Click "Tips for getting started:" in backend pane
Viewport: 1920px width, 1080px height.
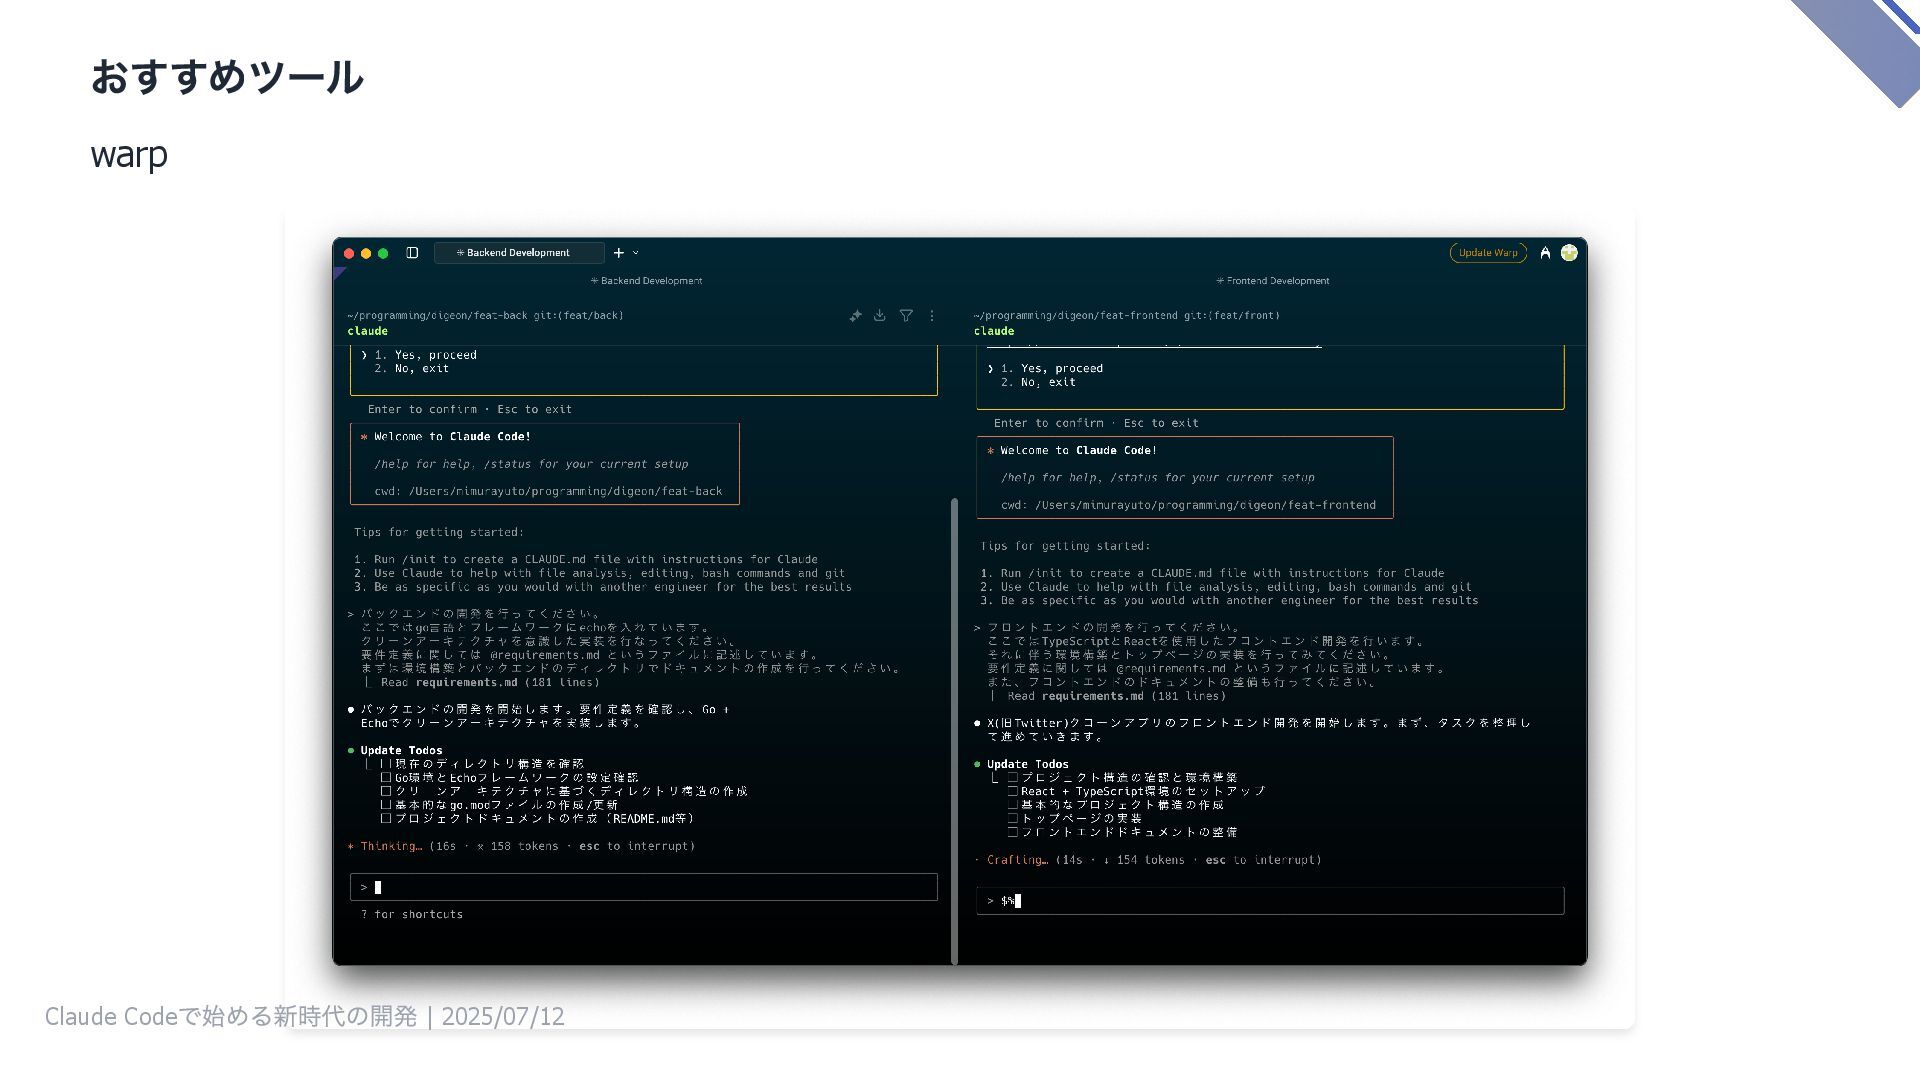[x=438, y=533]
